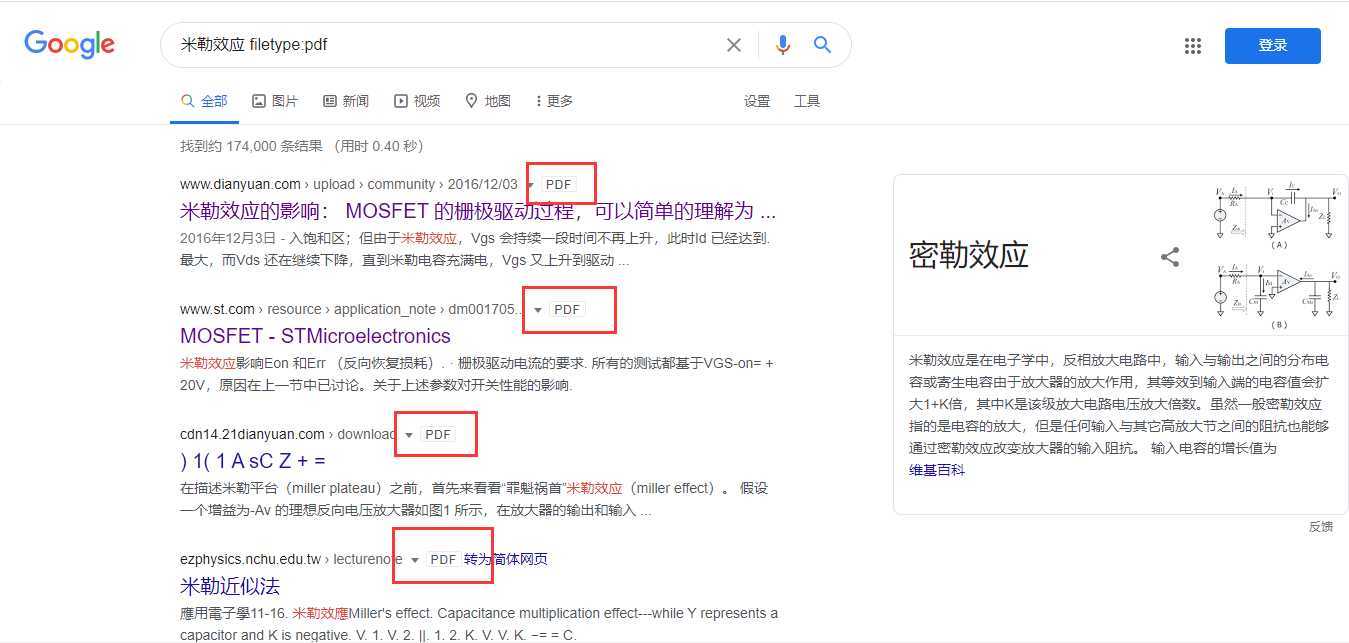1349x643 pixels.
Task: Click PDF label on dianyuan.com result
Action: pyautogui.click(x=559, y=185)
